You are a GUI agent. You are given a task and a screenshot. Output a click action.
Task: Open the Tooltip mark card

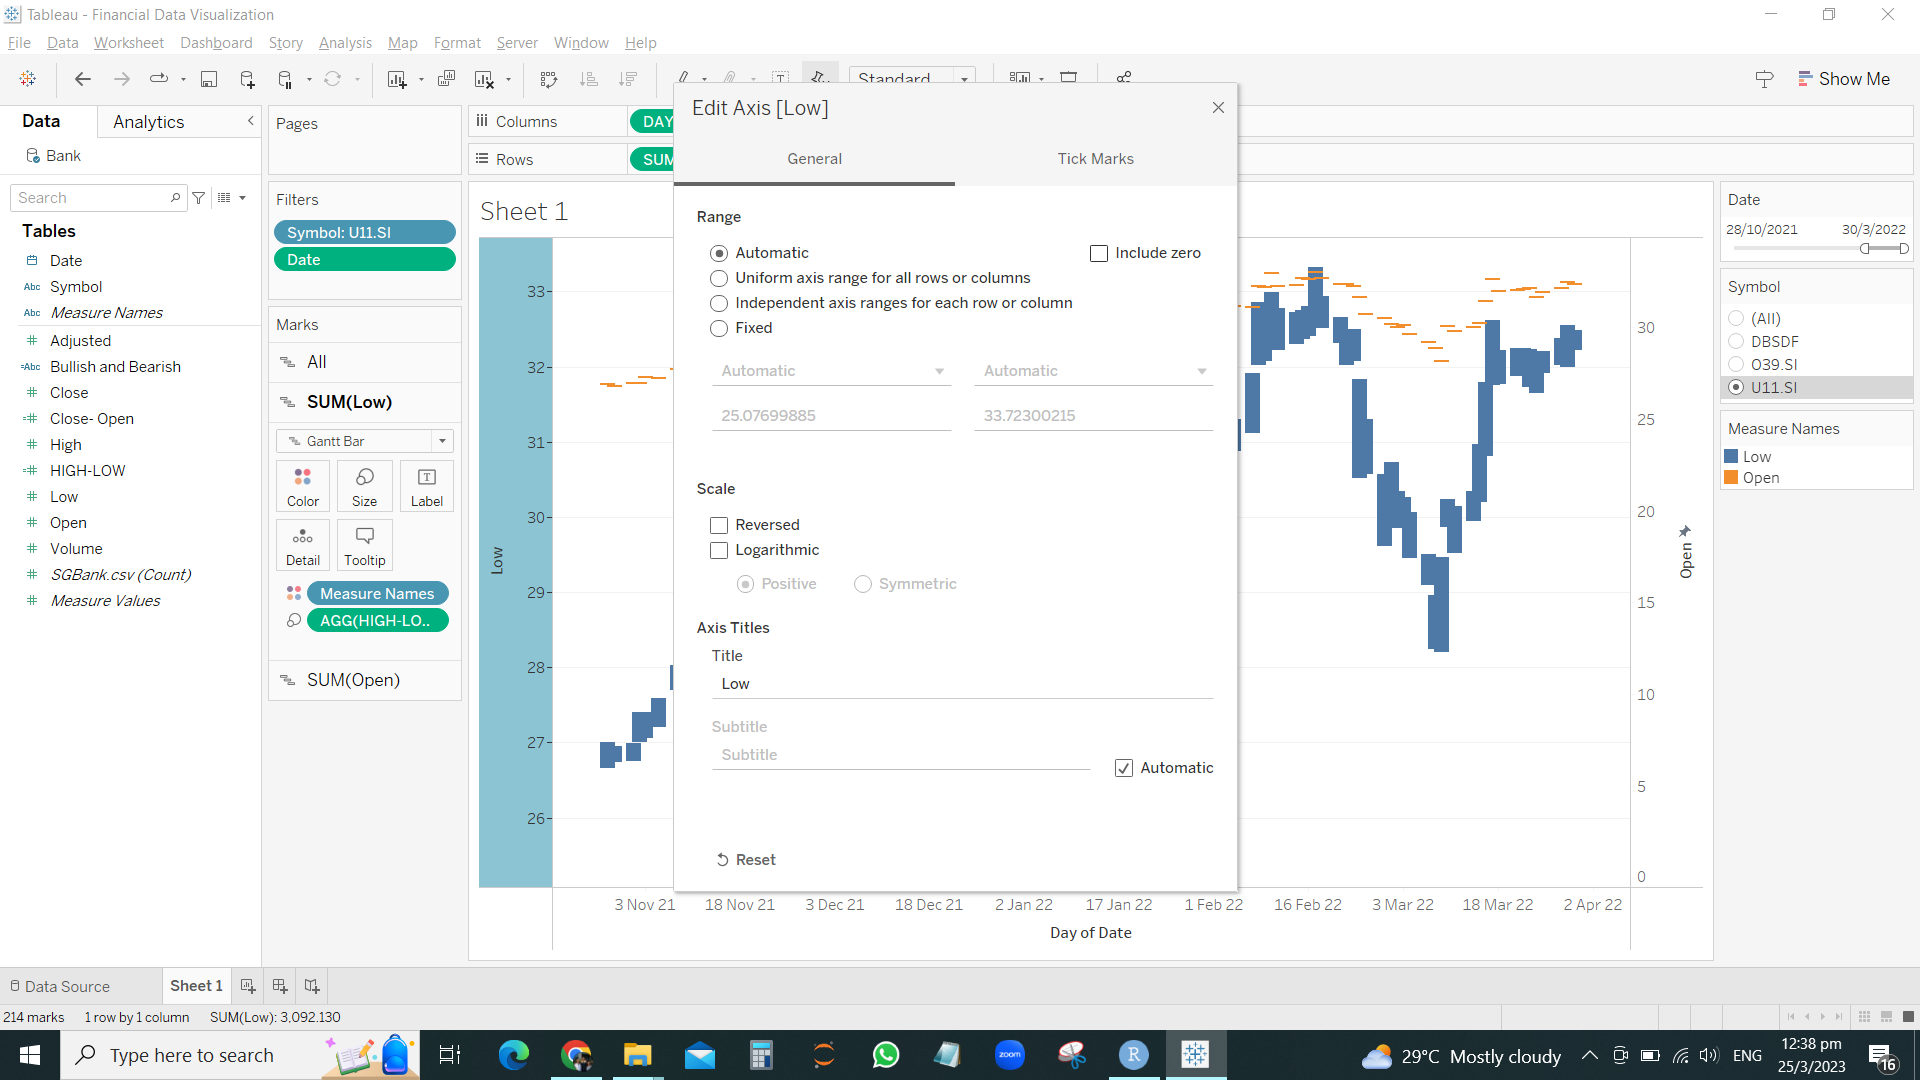coord(364,545)
